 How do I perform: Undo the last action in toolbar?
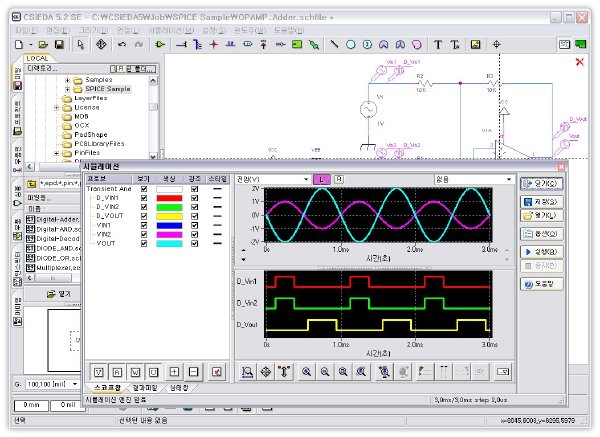pyautogui.click(x=122, y=44)
